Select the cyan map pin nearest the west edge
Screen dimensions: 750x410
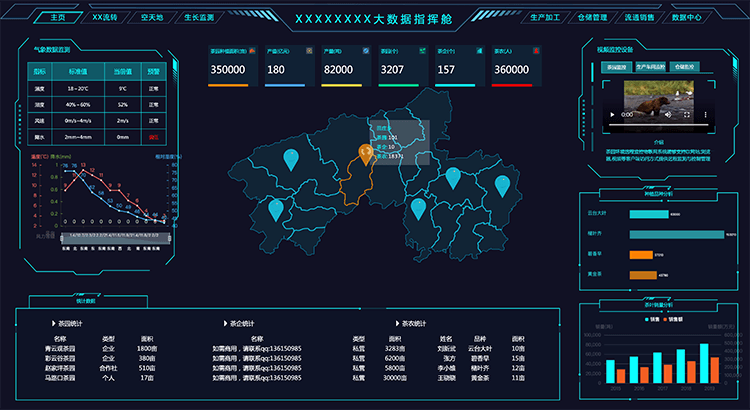click(x=276, y=210)
